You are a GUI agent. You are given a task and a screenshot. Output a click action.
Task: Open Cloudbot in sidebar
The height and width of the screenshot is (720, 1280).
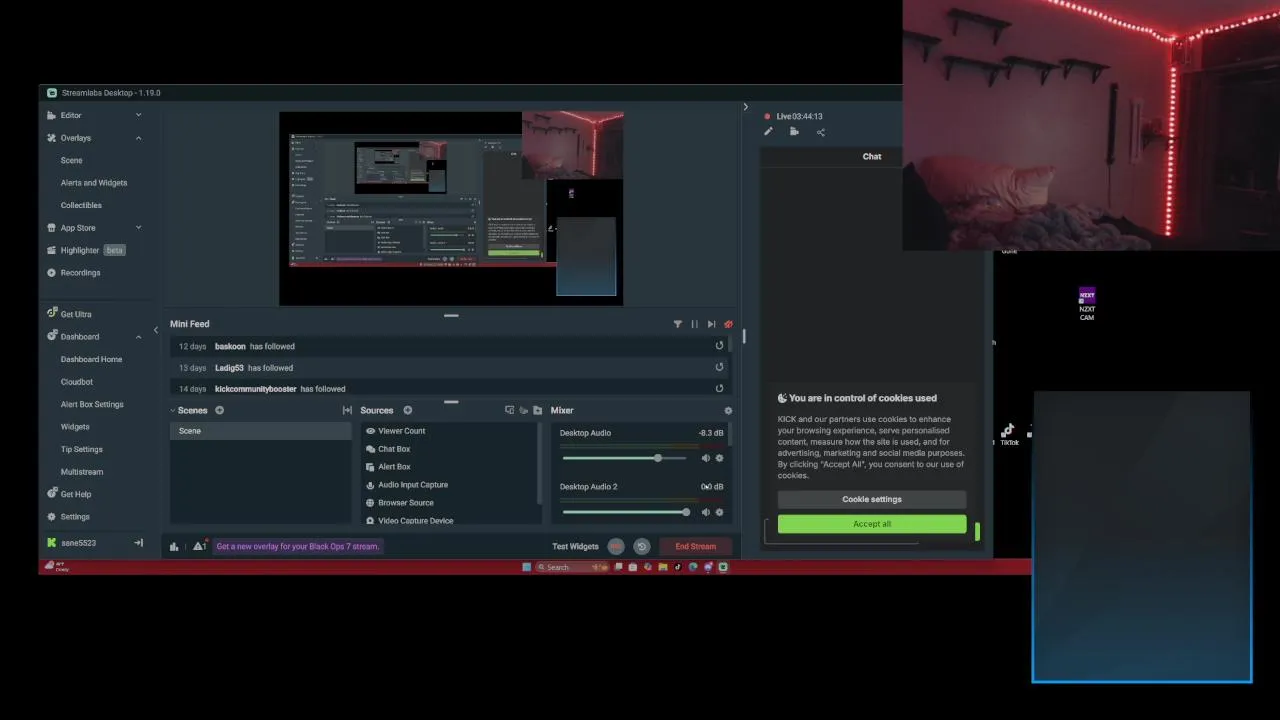(x=77, y=382)
